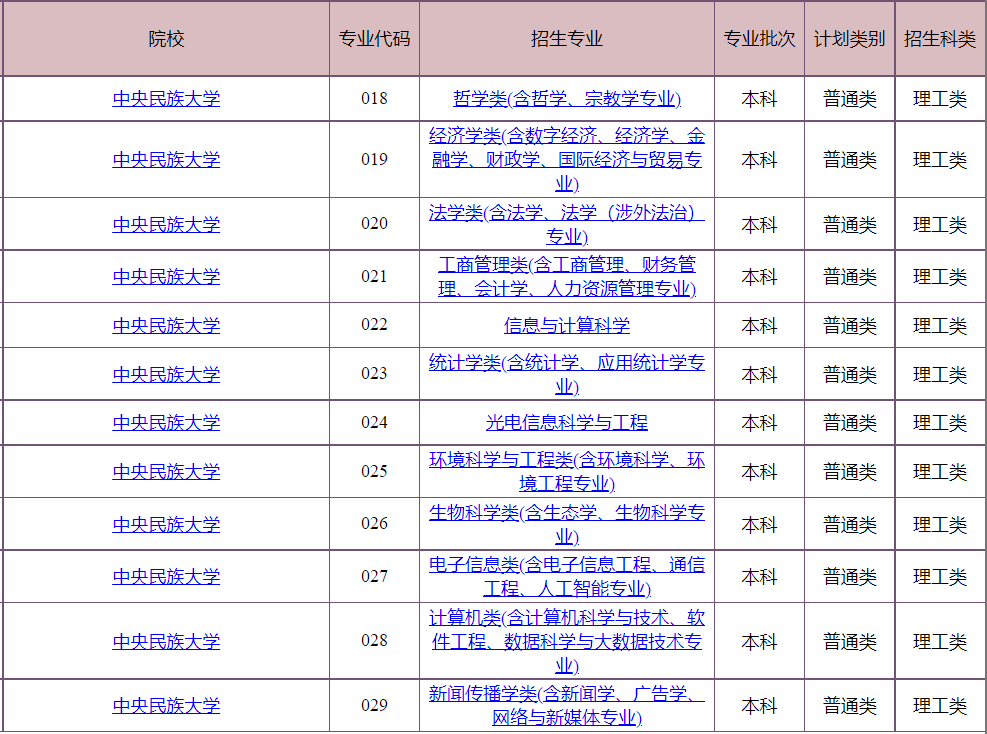The image size is (987, 734).
Task: Click 普通类 in the 018 row
Action: point(850,99)
